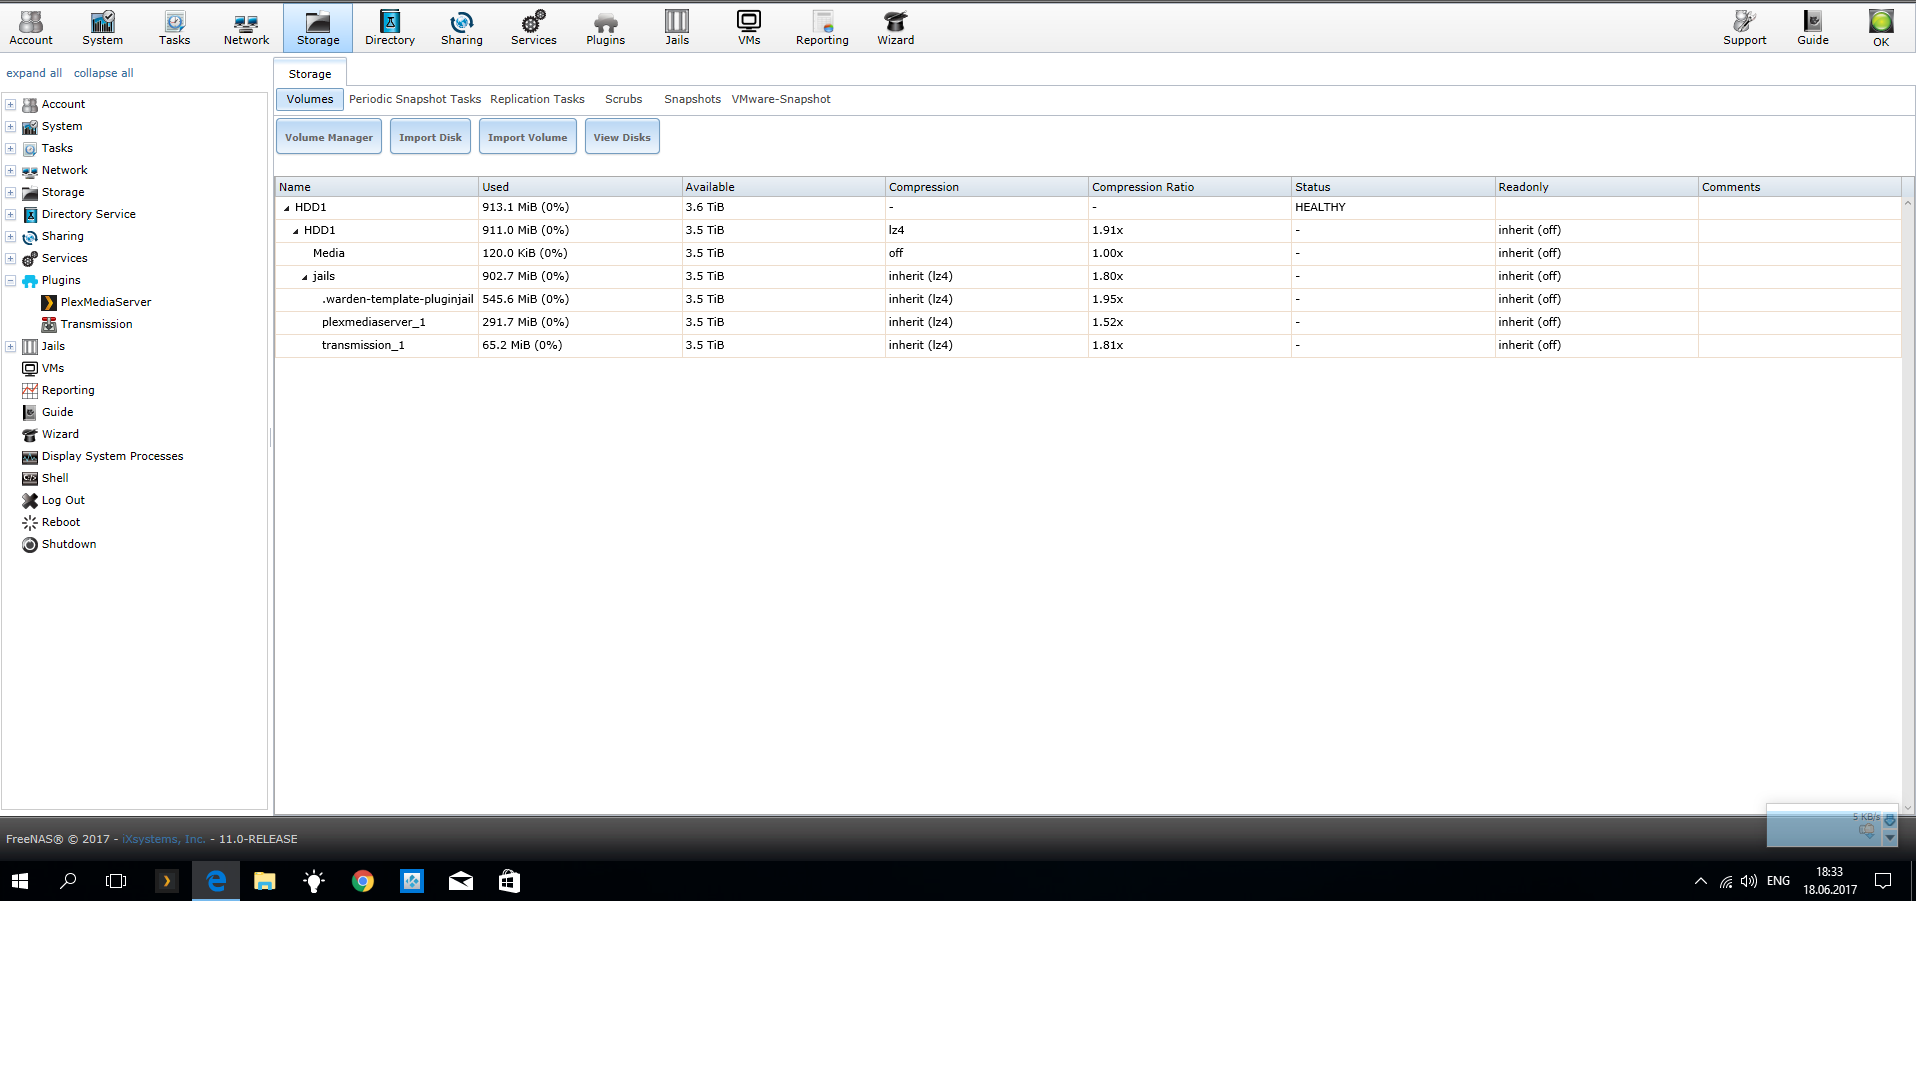Switch to the Scrubs tab
This screenshot has height=1080, width=1920.
(623, 99)
